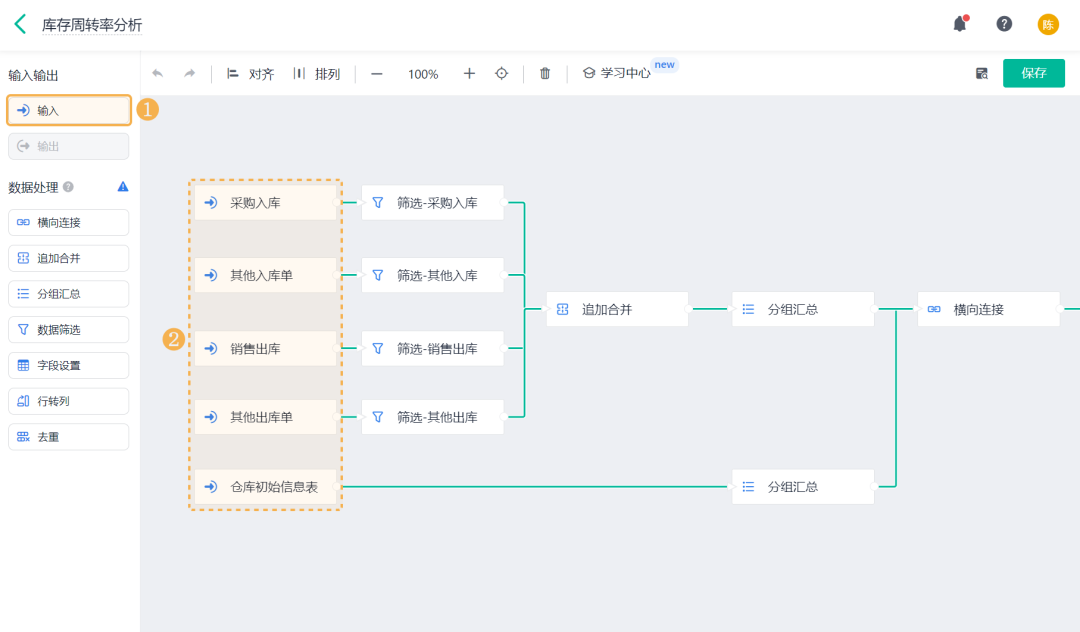Select the 数据筛选 tool in sidebar
1080x632 pixels.
click(69, 330)
